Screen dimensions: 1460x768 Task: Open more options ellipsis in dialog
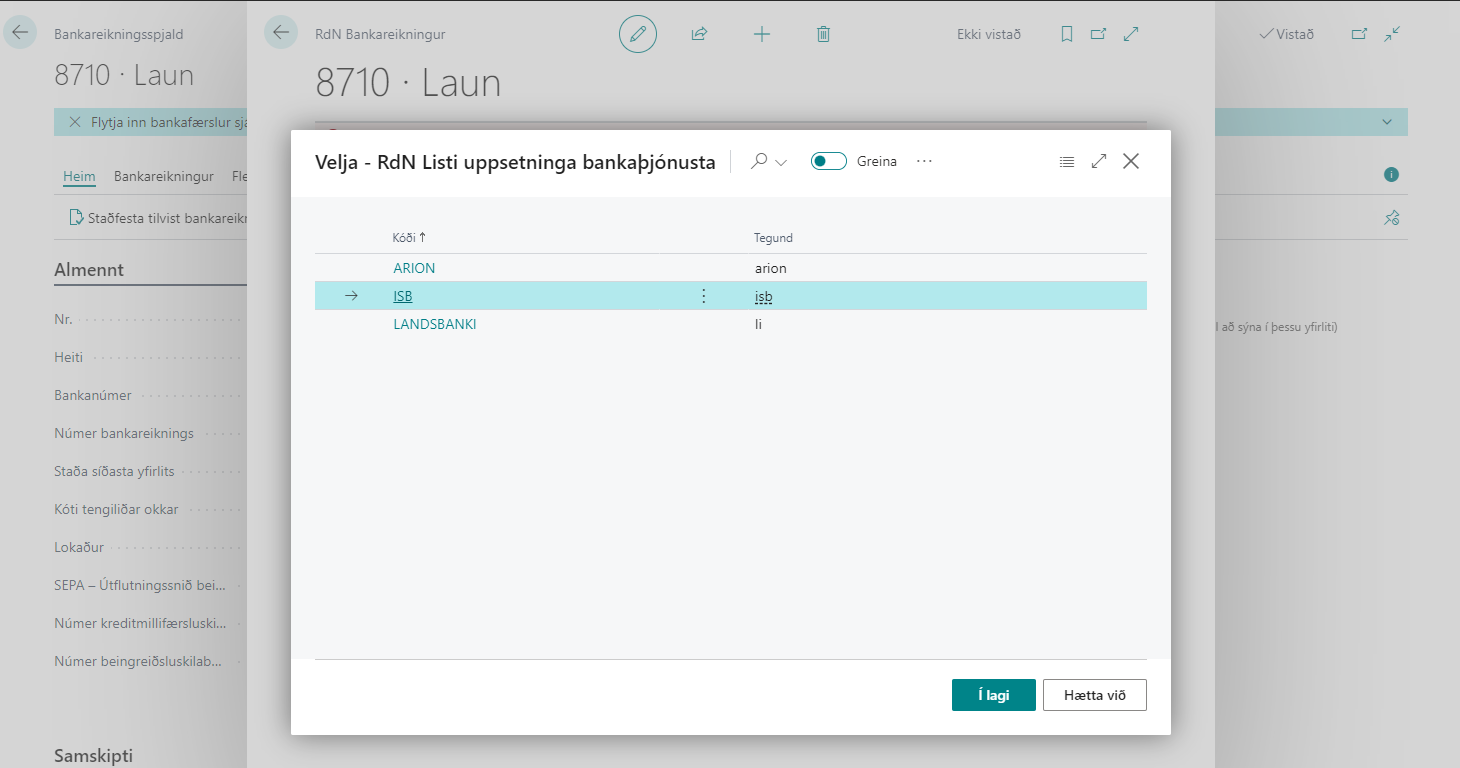click(924, 161)
